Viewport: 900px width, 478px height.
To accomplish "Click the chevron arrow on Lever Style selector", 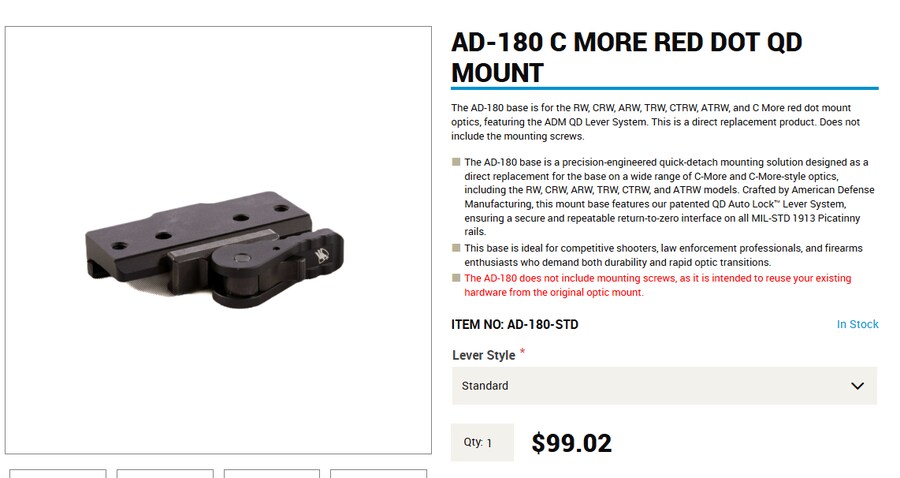I will pyautogui.click(x=857, y=386).
